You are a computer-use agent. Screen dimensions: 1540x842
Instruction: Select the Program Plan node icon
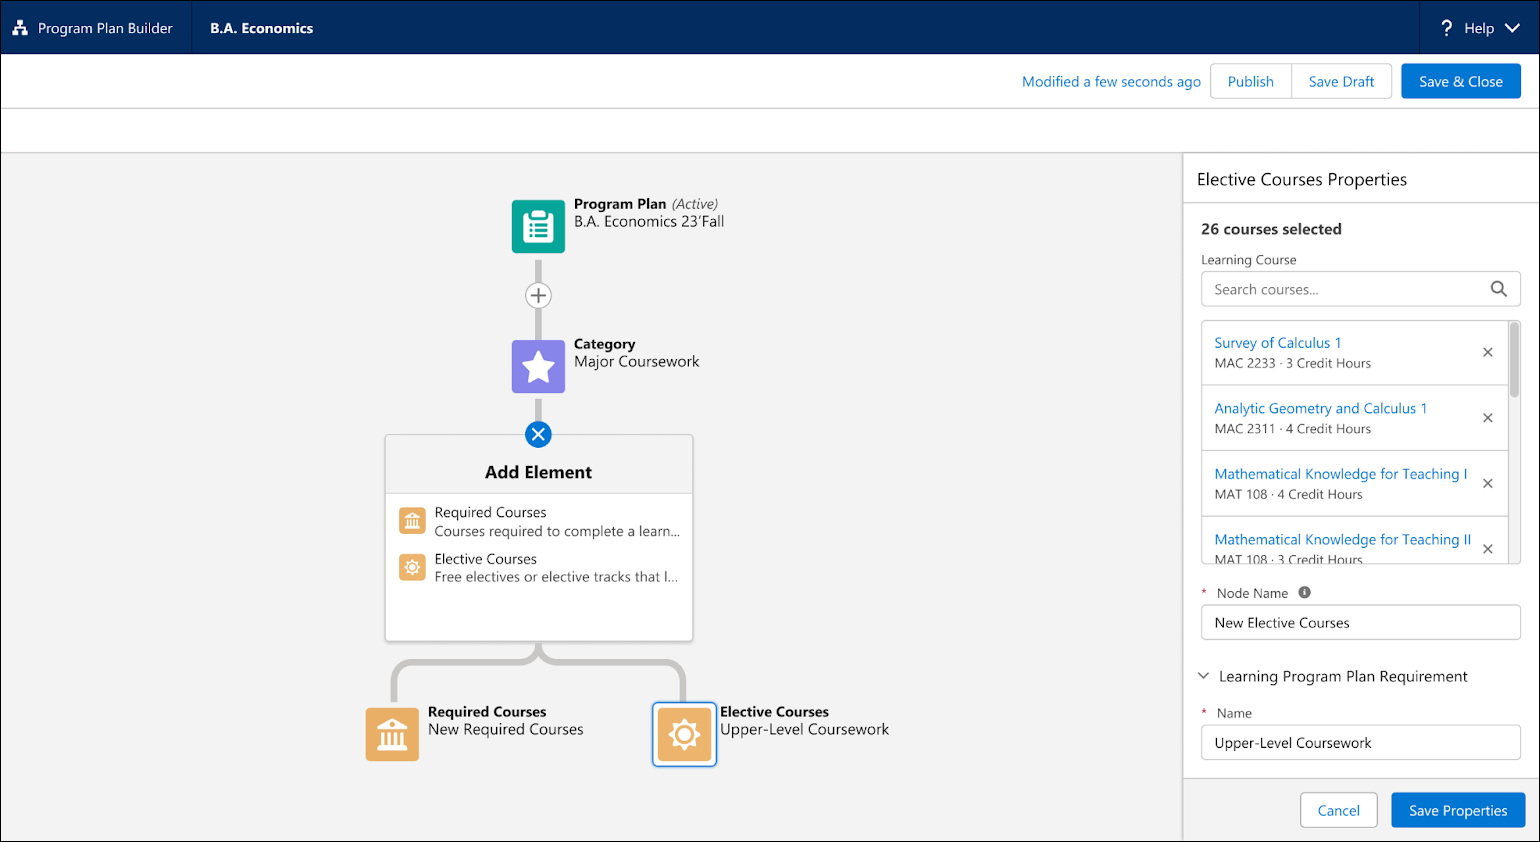538,226
